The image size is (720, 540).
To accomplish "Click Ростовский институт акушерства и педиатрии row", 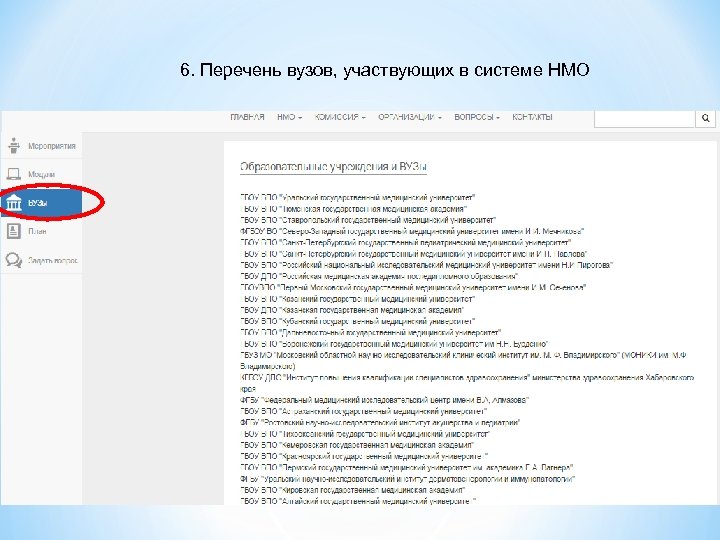I will 380,422.
